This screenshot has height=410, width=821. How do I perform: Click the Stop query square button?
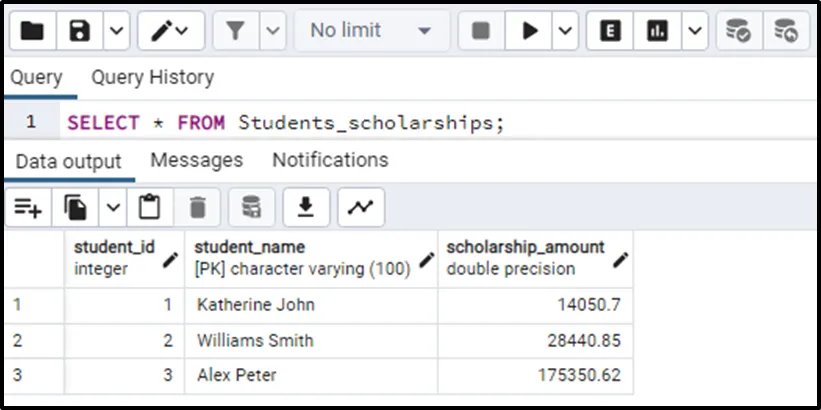point(481,31)
